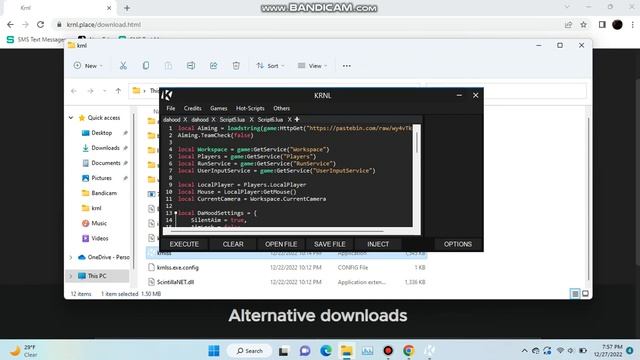This screenshot has height=360, width=640.
Task: Select Desktop in the navigation pane
Action: click(102, 133)
